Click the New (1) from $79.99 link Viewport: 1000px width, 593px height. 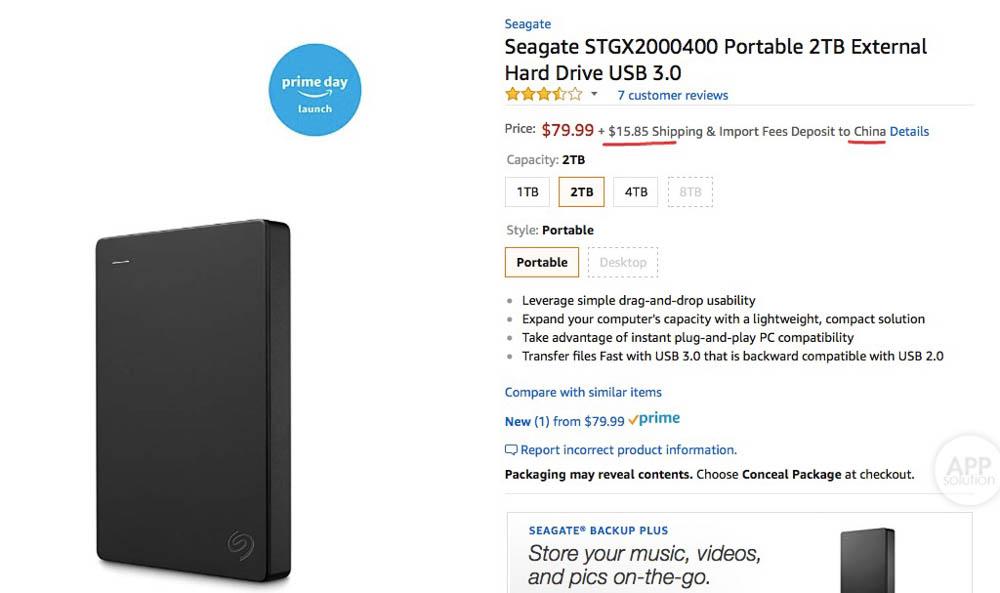coord(564,421)
